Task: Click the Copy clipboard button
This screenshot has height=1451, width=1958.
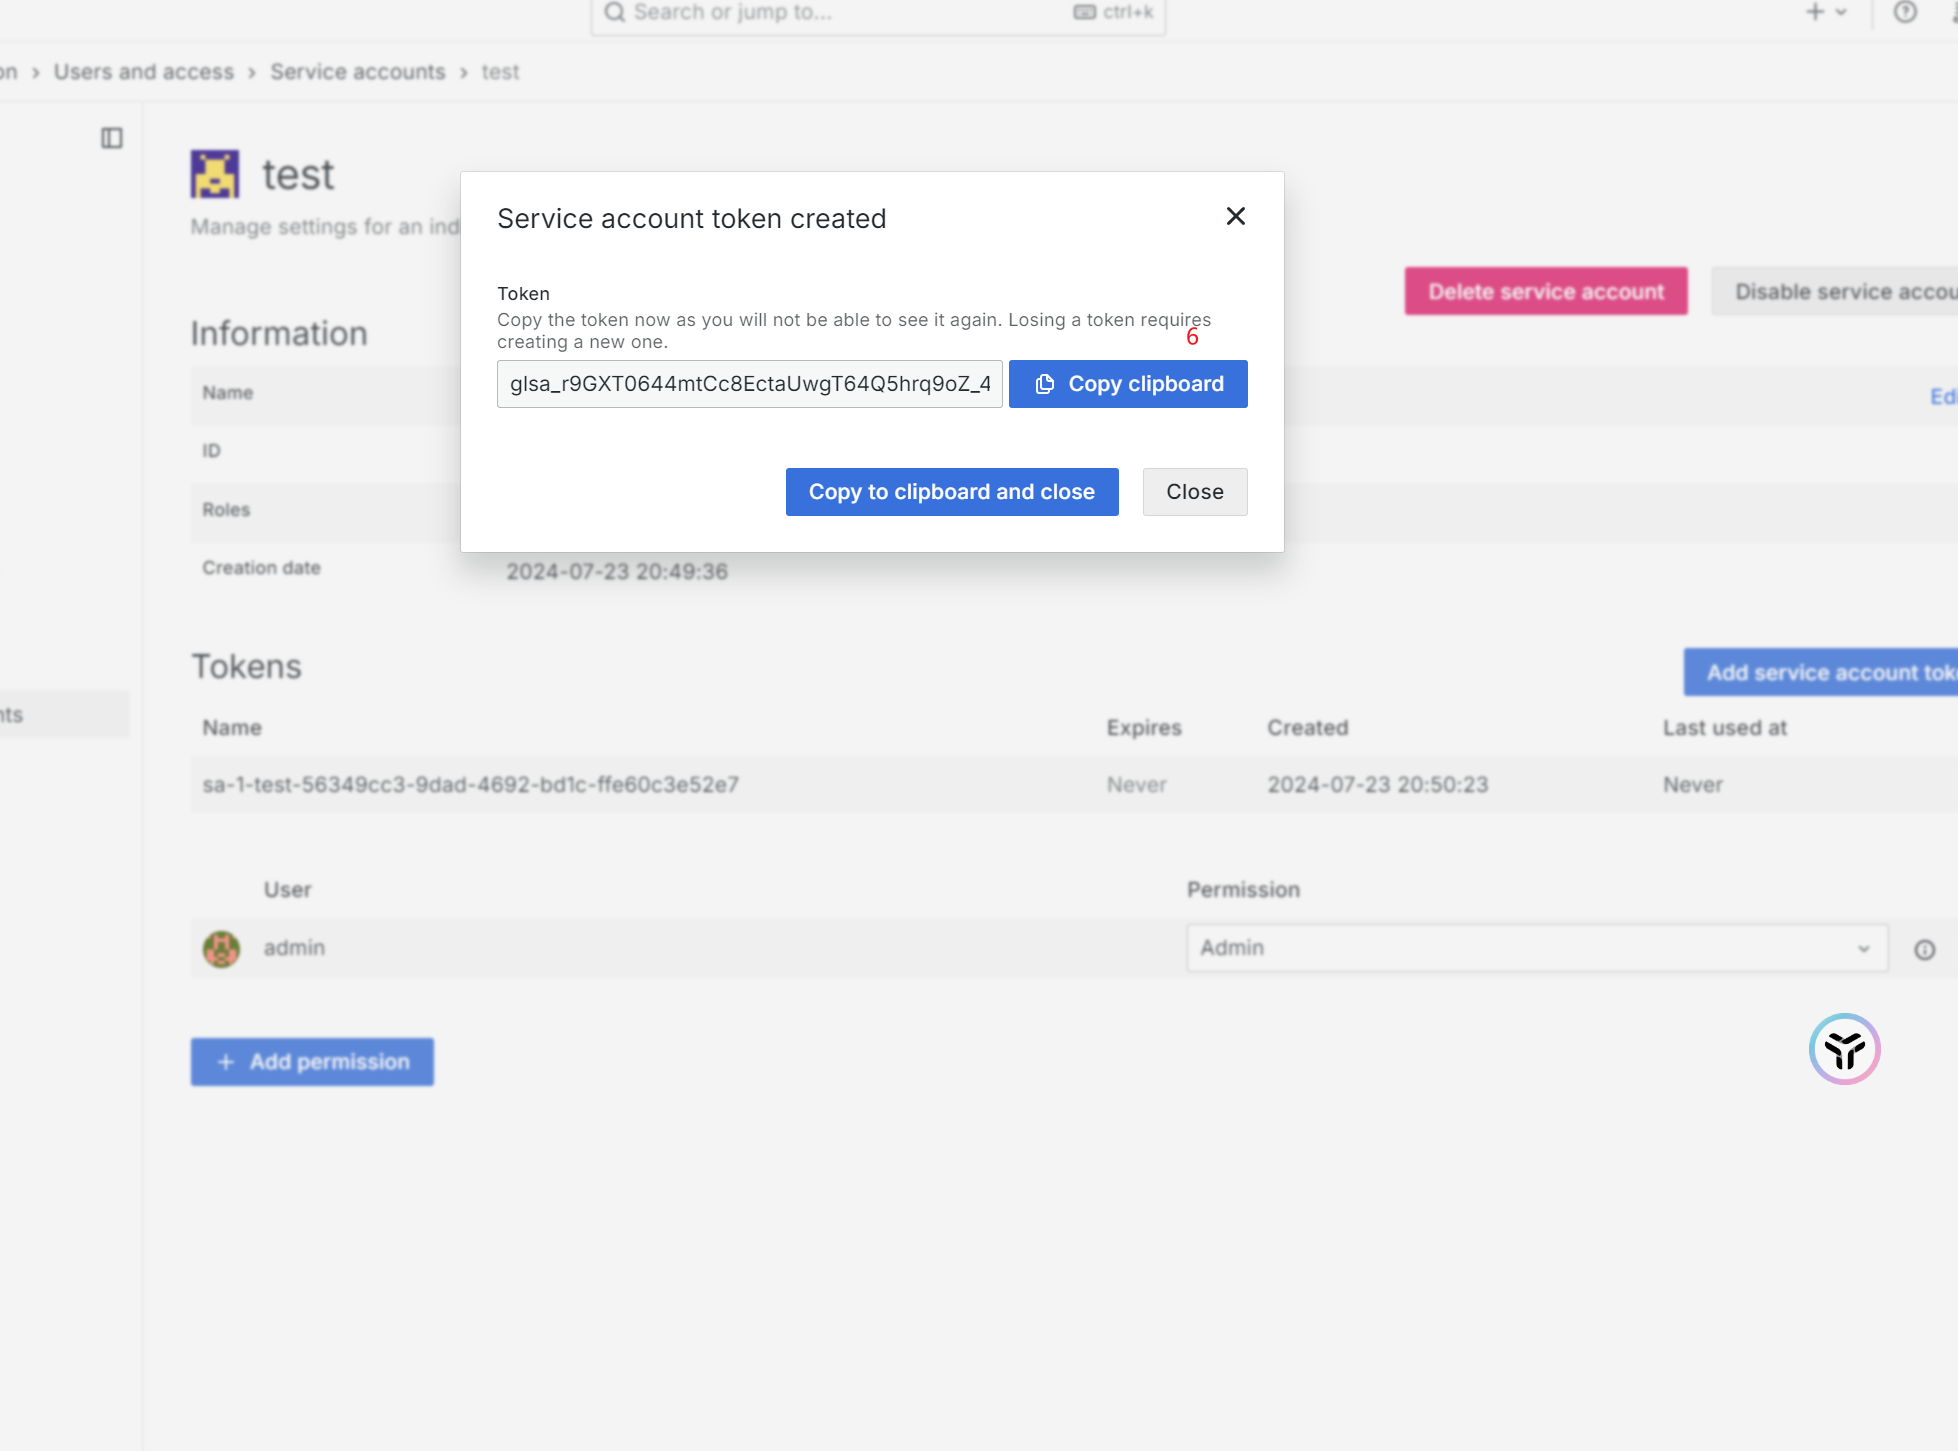Action: (x=1127, y=384)
